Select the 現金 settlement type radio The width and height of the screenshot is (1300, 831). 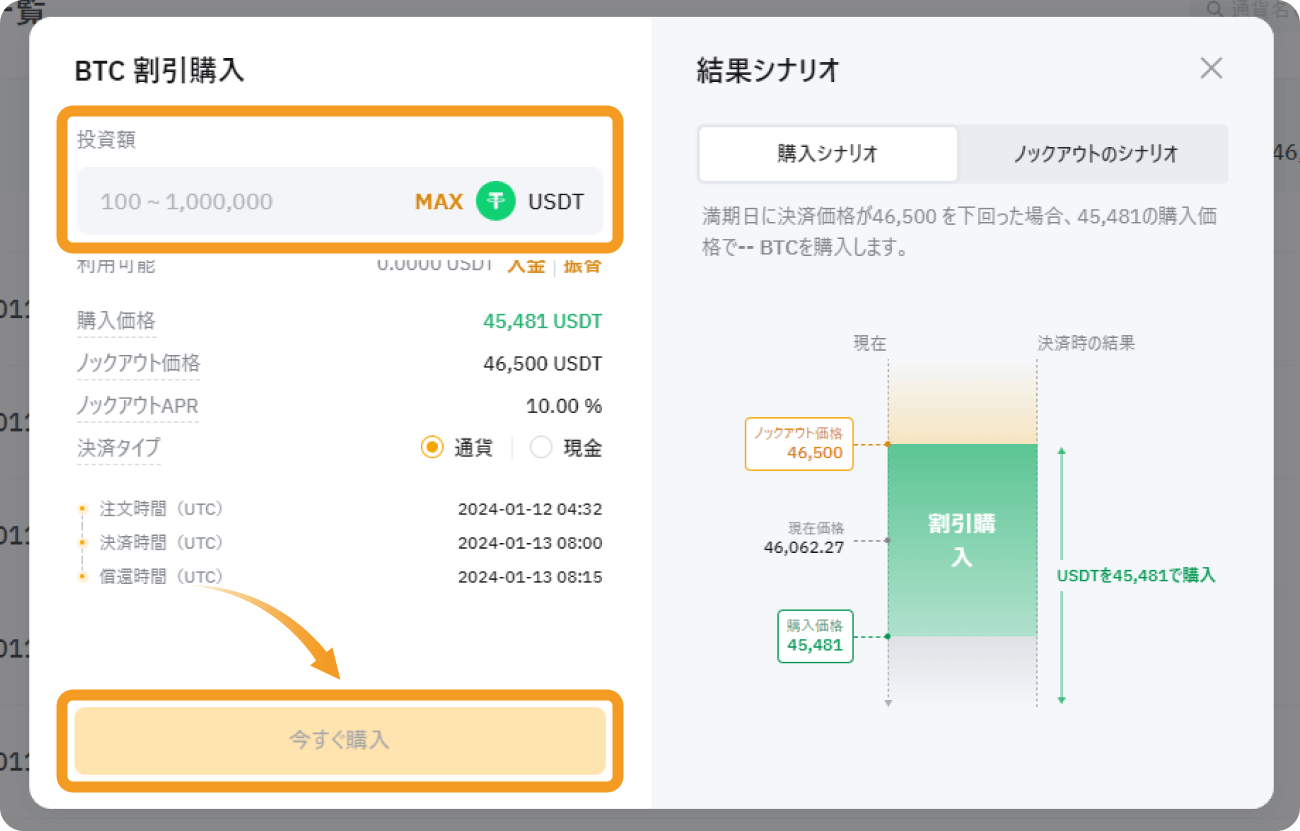pos(541,447)
